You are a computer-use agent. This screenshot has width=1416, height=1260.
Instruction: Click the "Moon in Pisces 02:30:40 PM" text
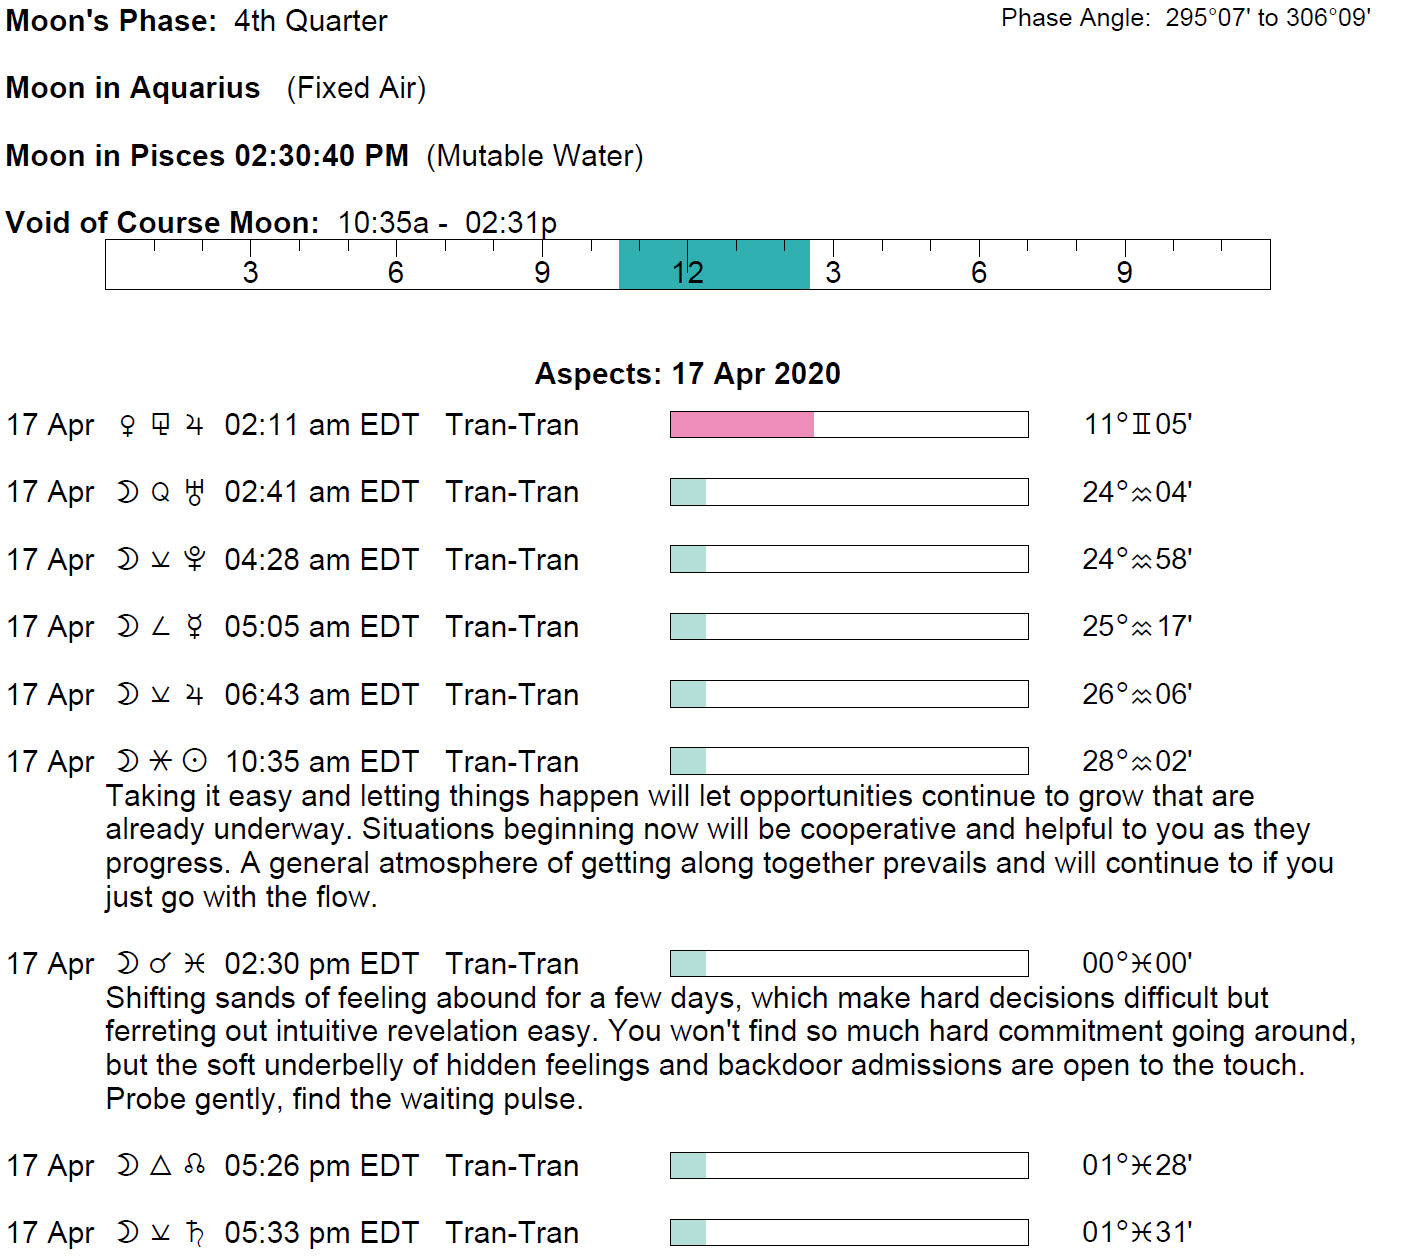point(207,156)
